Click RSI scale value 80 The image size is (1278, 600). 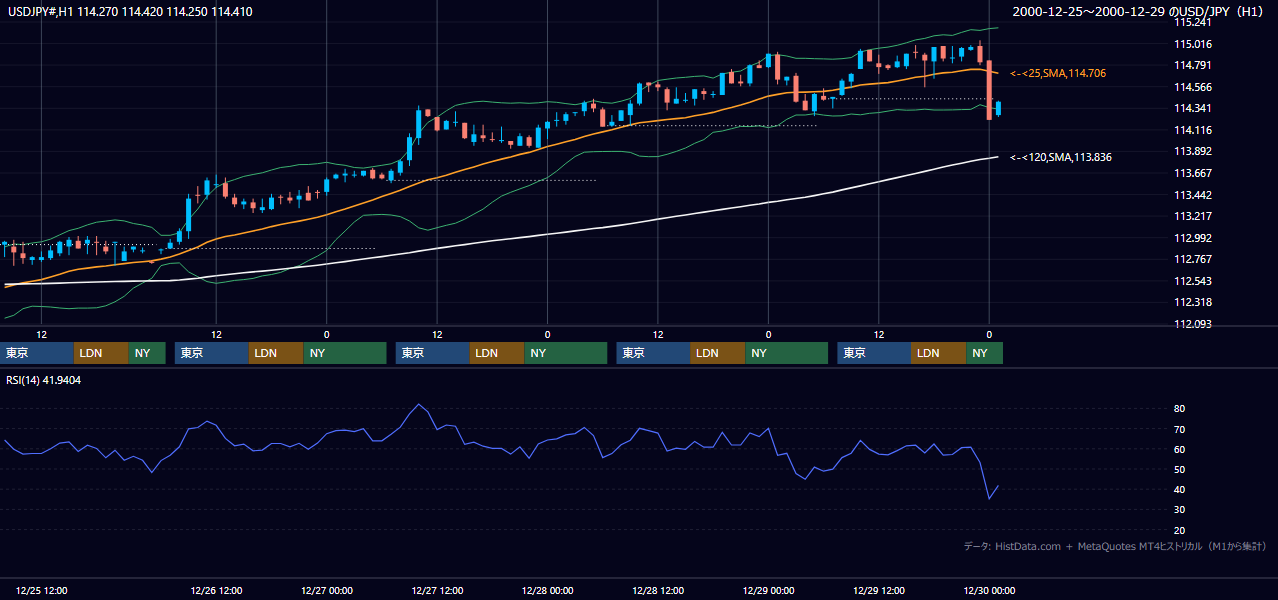pyautogui.click(x=1180, y=409)
